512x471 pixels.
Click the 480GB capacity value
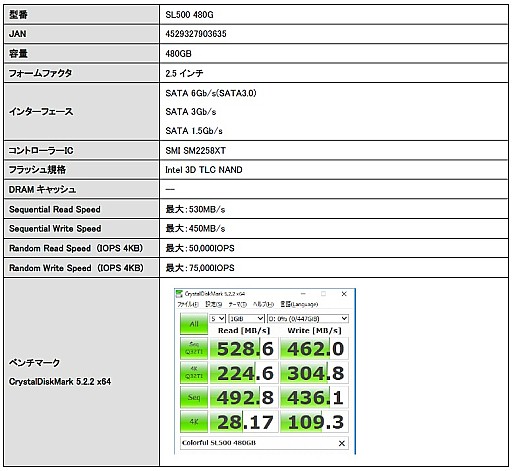[x=178, y=53]
